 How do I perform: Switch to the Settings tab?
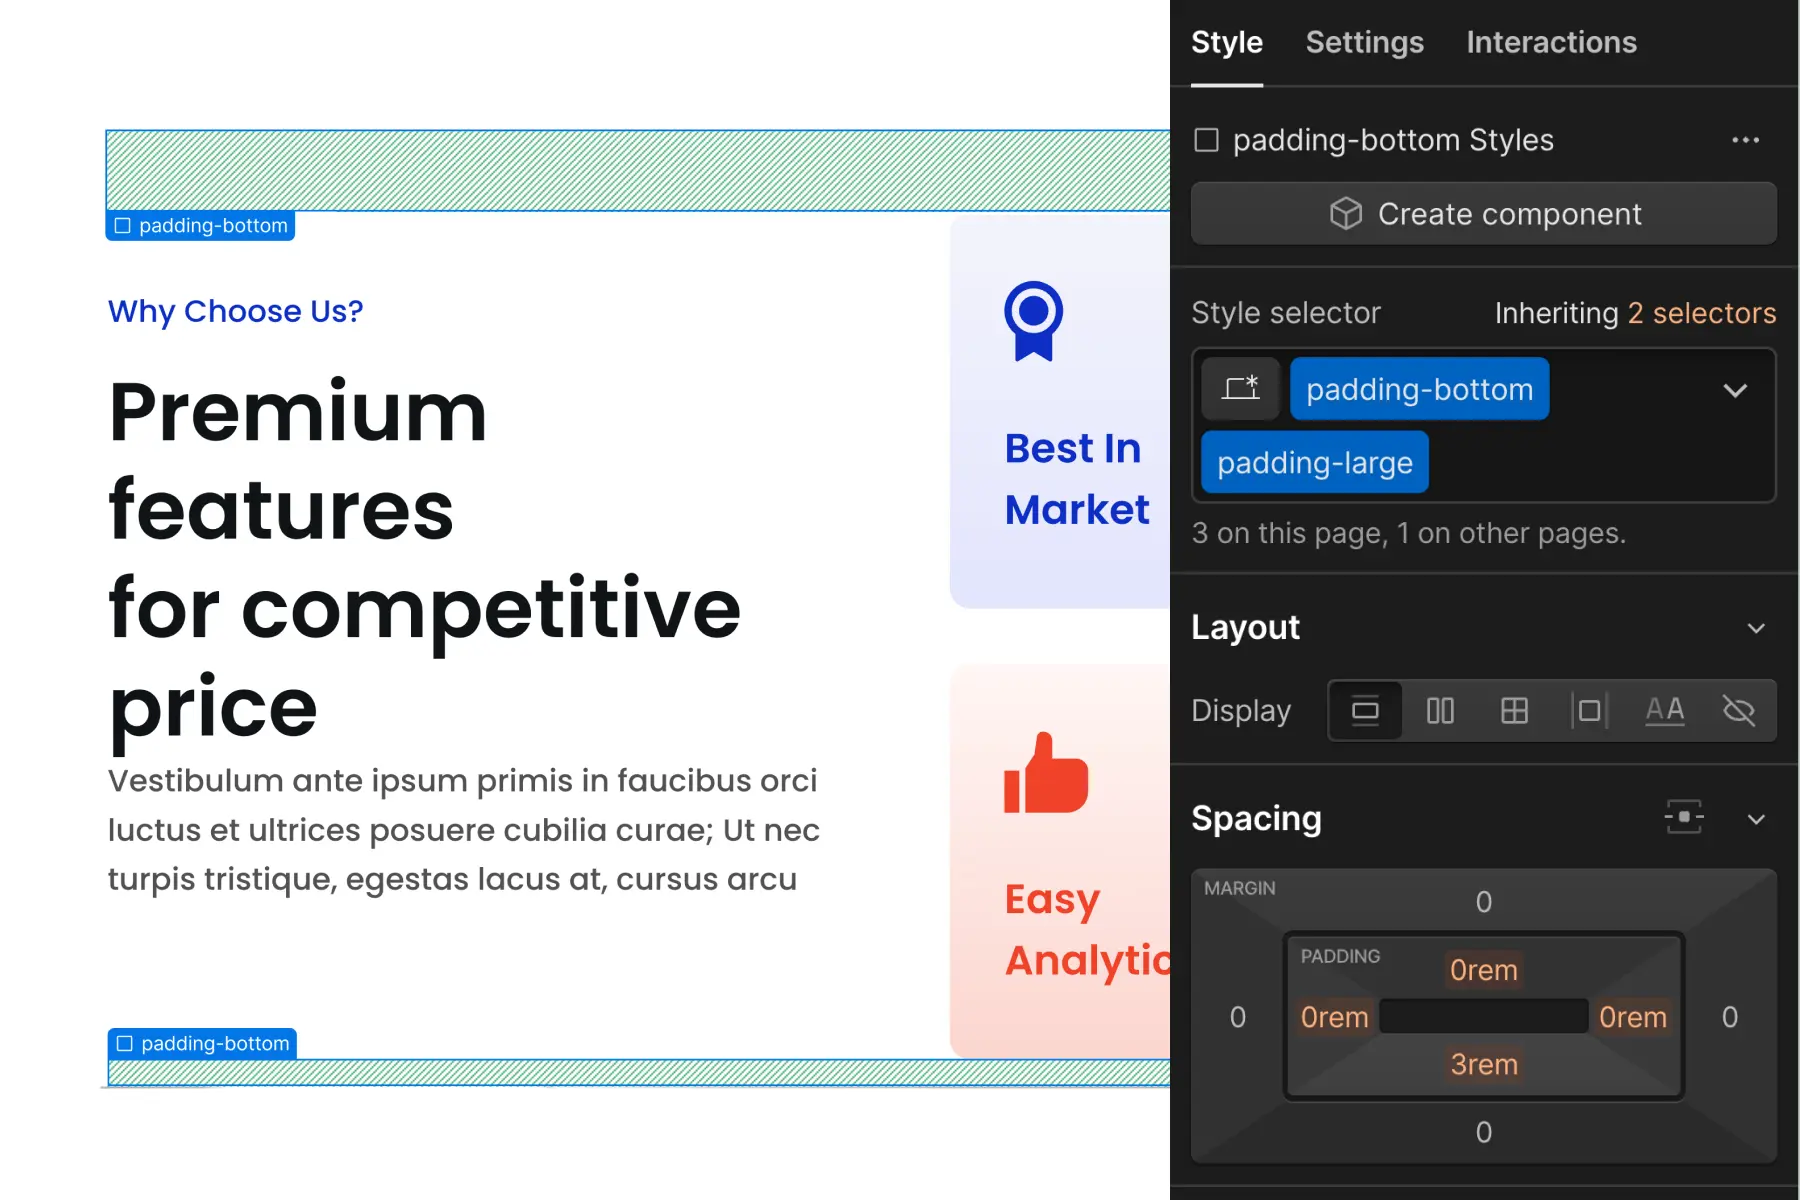point(1364,42)
